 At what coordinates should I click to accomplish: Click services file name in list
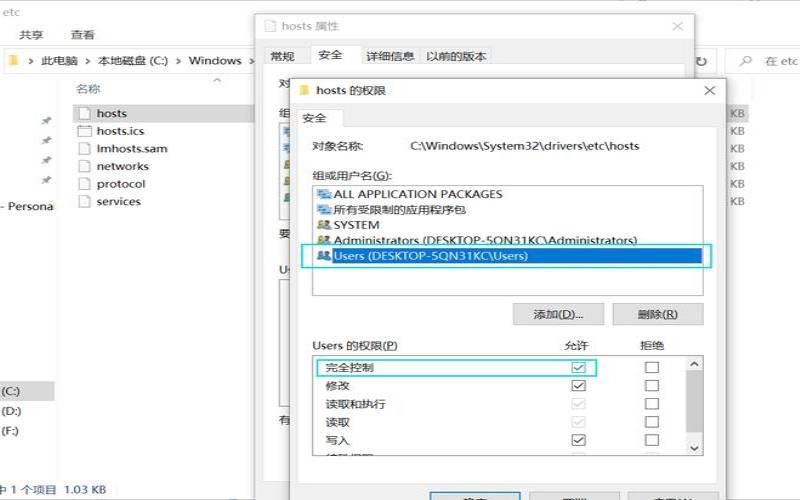point(118,202)
